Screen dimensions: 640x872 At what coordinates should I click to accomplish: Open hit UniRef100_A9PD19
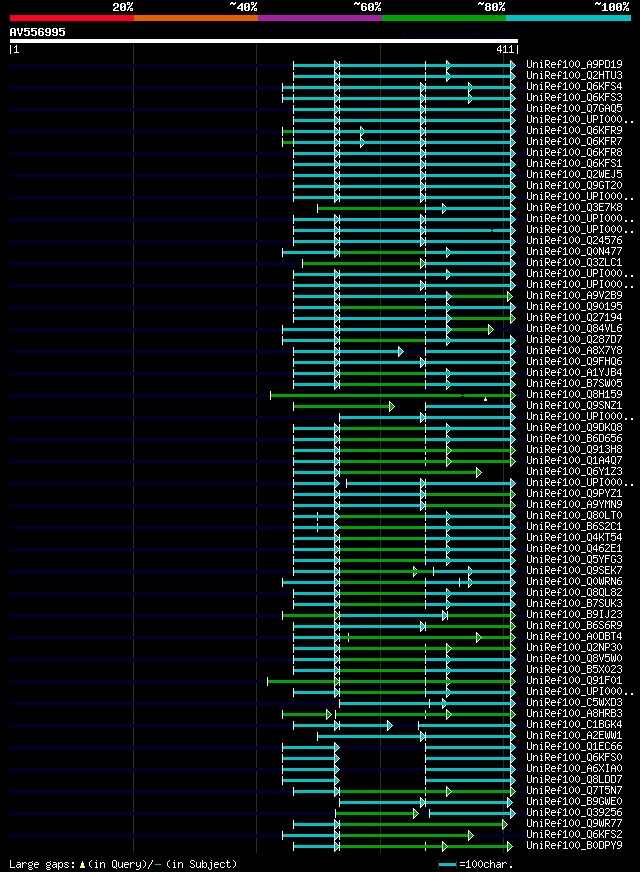click(x=574, y=65)
